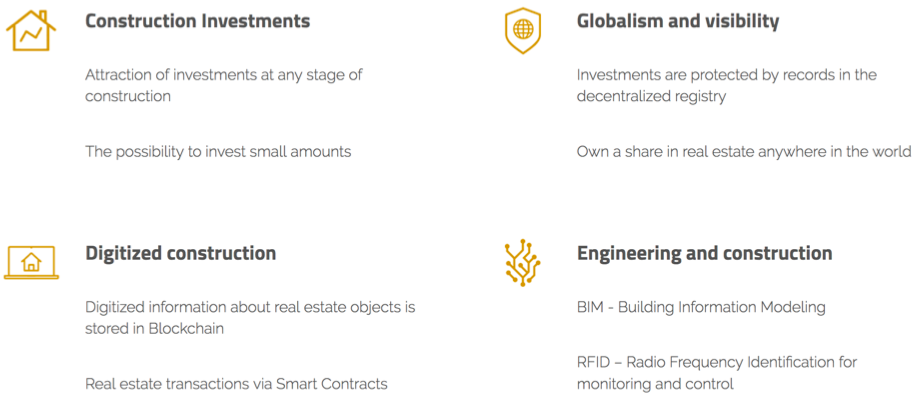Select the Globalism and visibility heading
The image size is (916, 393).
click(678, 22)
